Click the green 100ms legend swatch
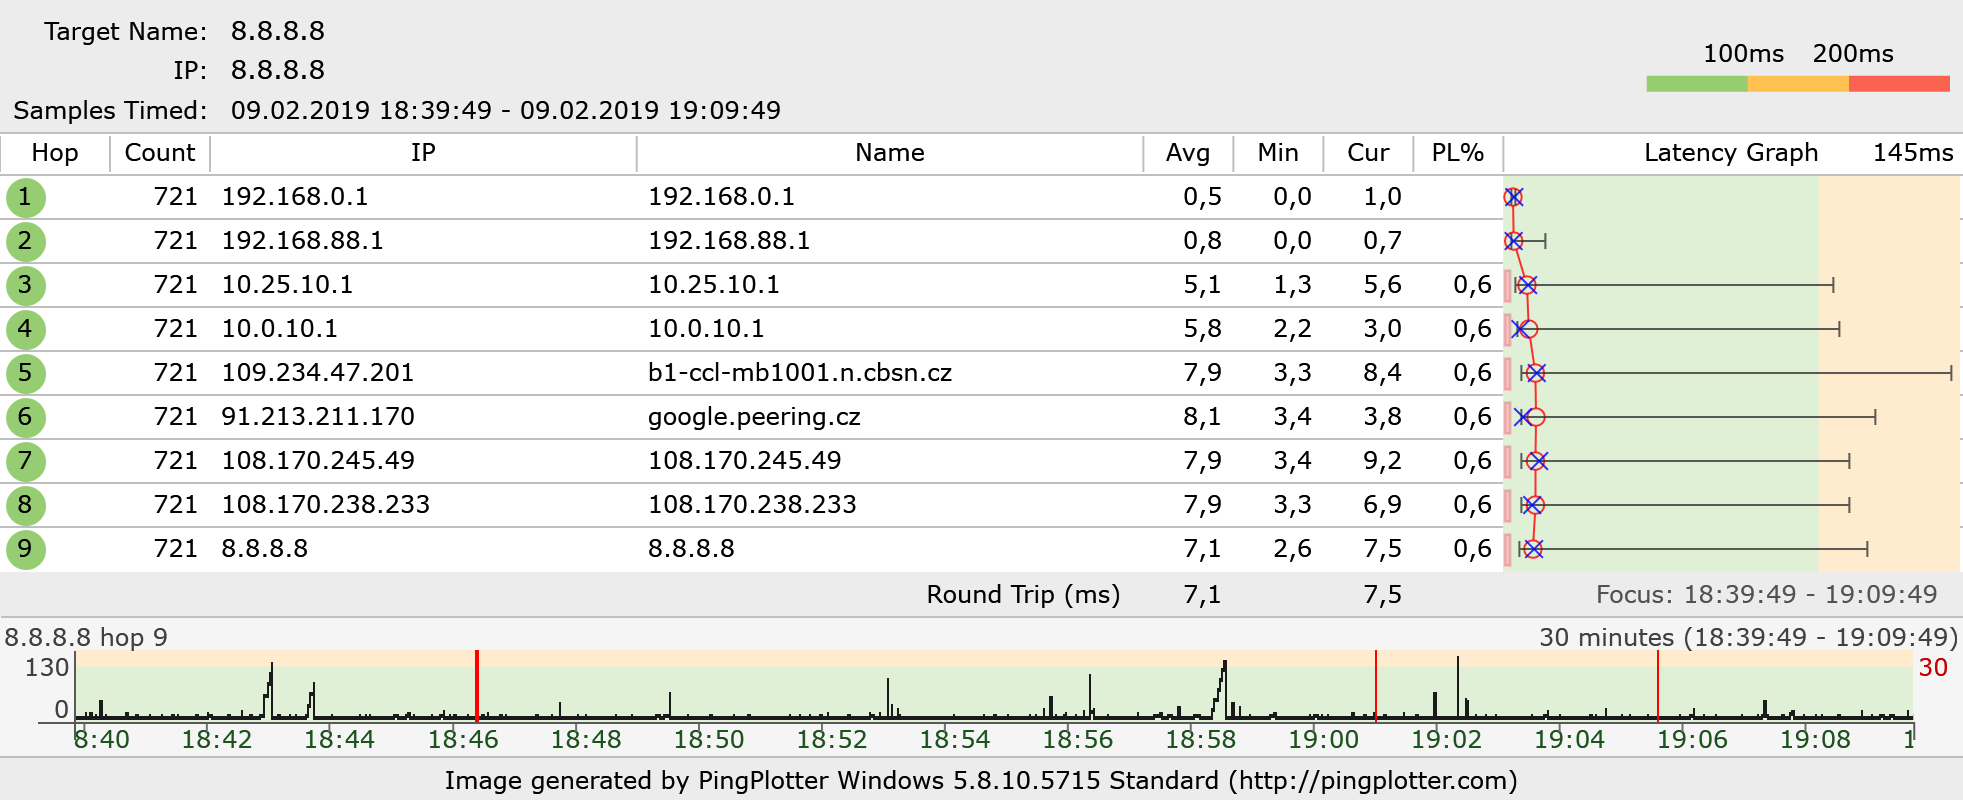The image size is (1963, 800). click(1696, 84)
